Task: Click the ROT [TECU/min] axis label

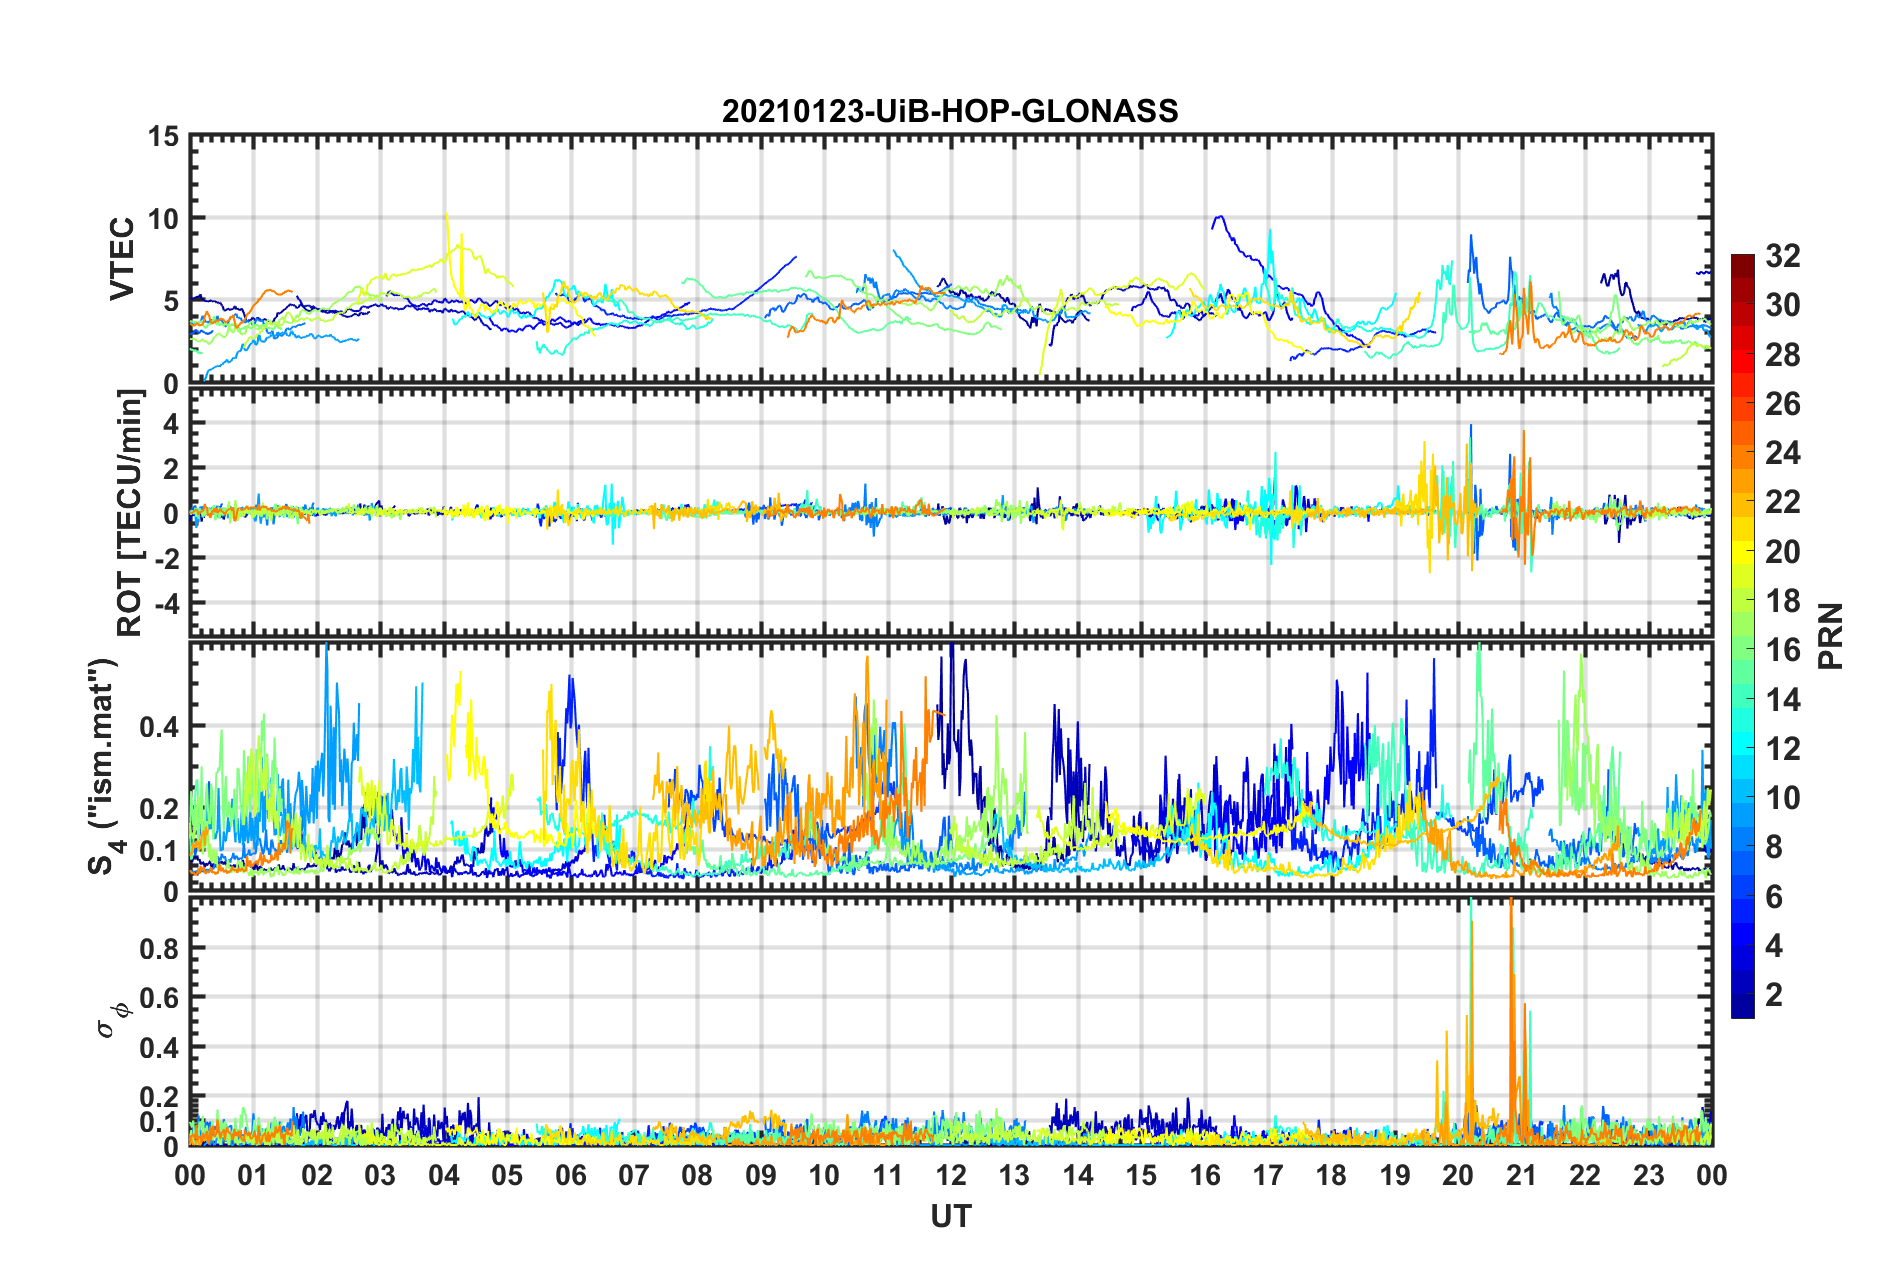Action: click(130, 513)
